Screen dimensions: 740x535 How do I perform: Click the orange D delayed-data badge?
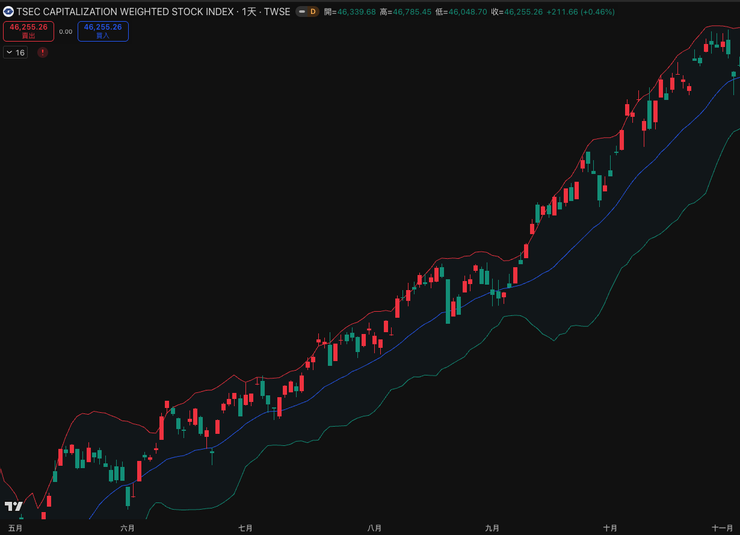(313, 12)
